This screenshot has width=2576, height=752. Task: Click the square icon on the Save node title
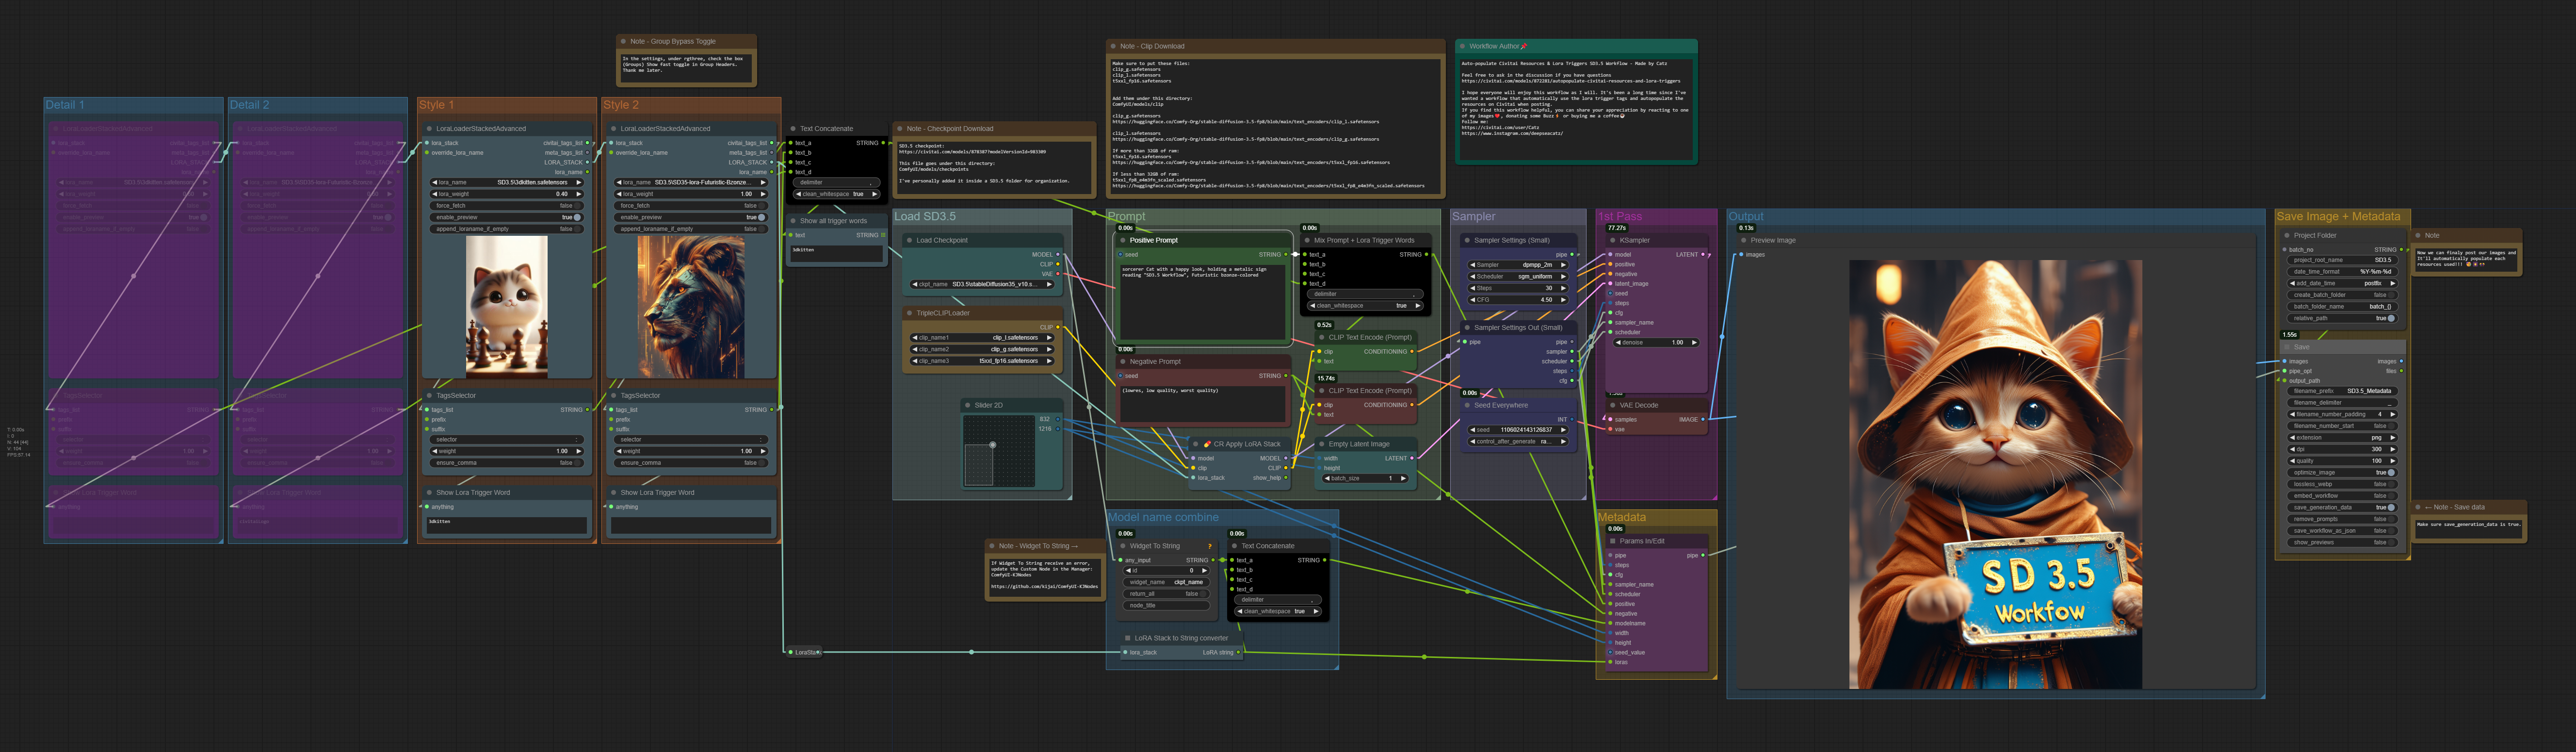click(2286, 347)
